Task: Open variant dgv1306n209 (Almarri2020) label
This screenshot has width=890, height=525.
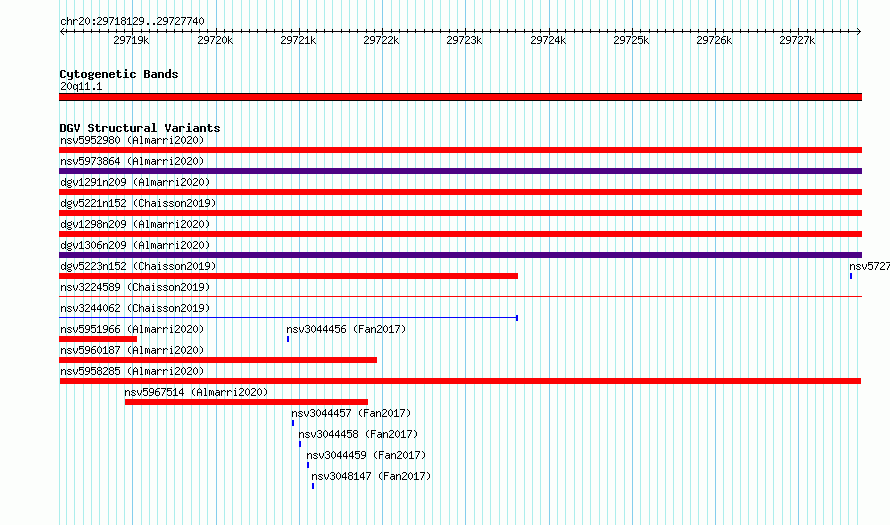Action: tap(135, 245)
